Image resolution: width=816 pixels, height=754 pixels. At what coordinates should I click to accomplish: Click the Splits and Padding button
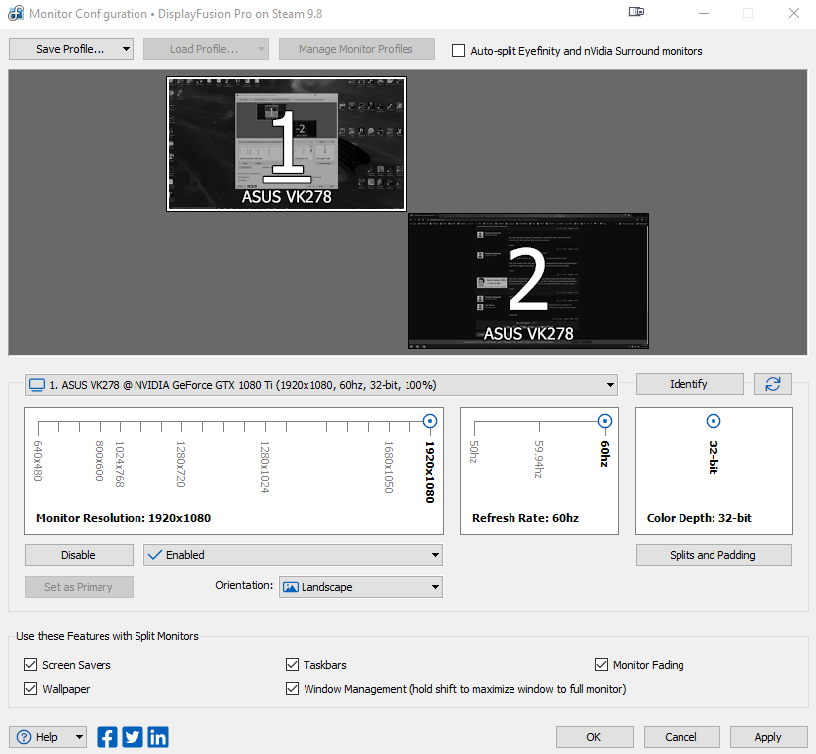point(713,555)
